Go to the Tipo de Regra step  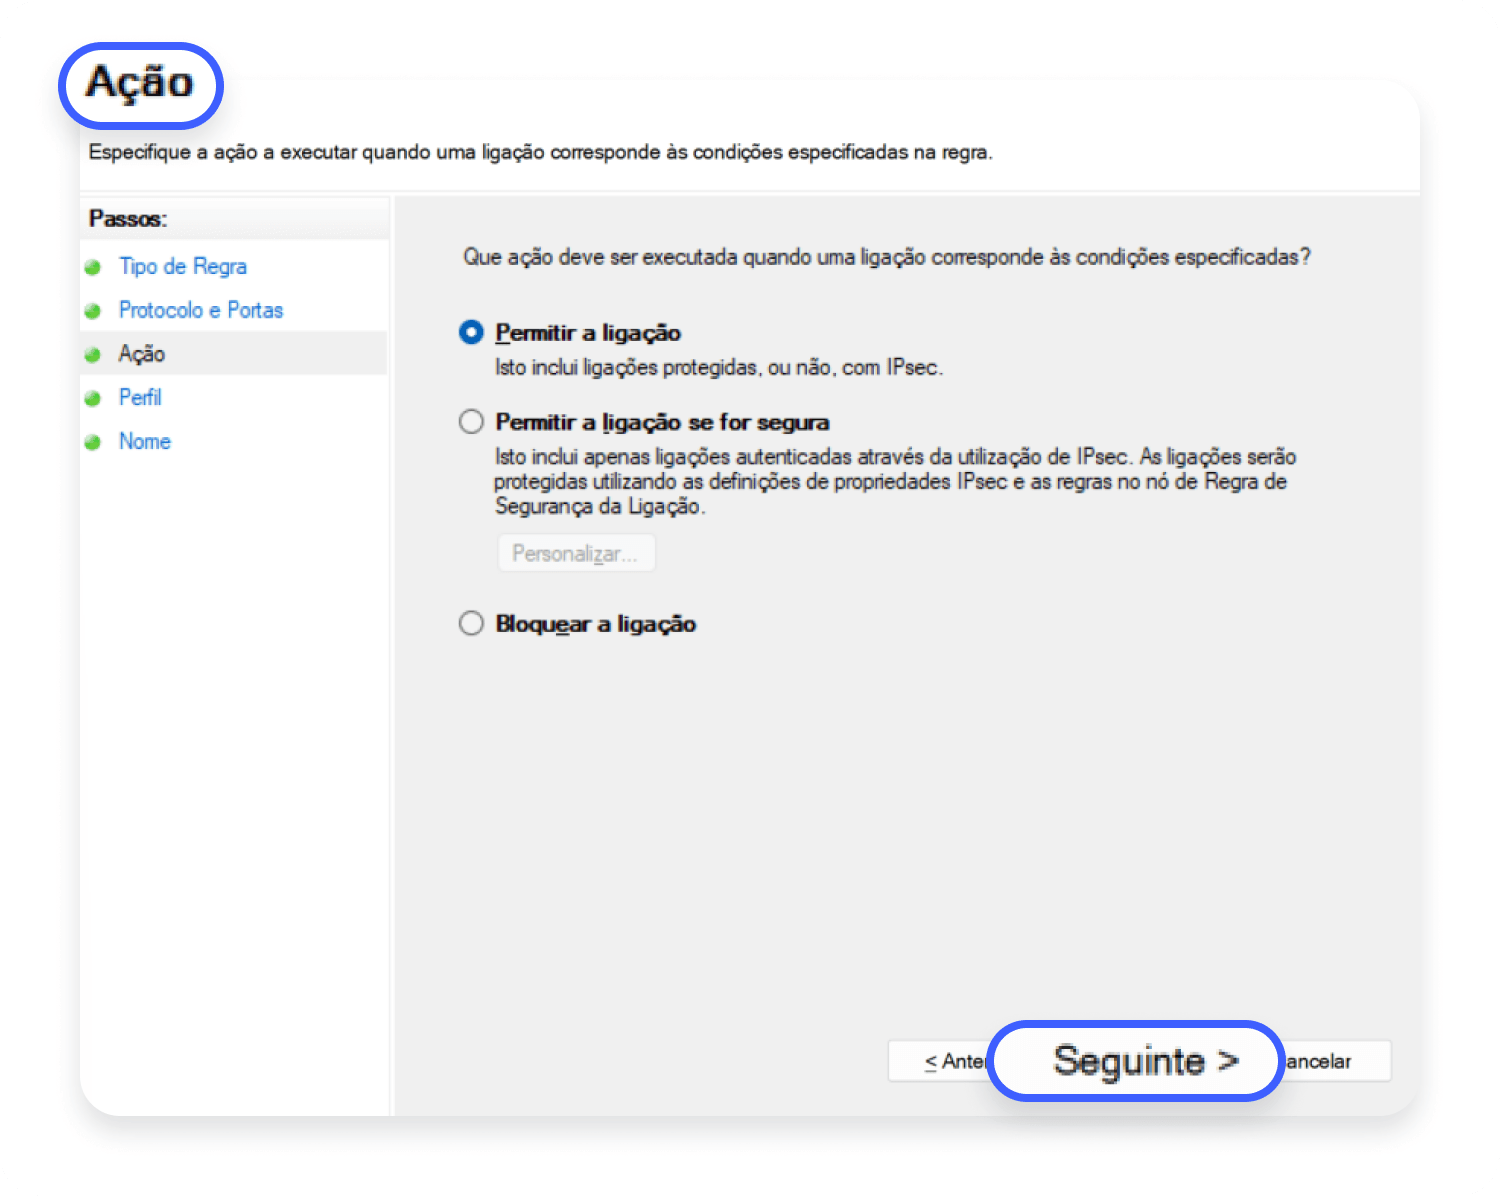183,266
